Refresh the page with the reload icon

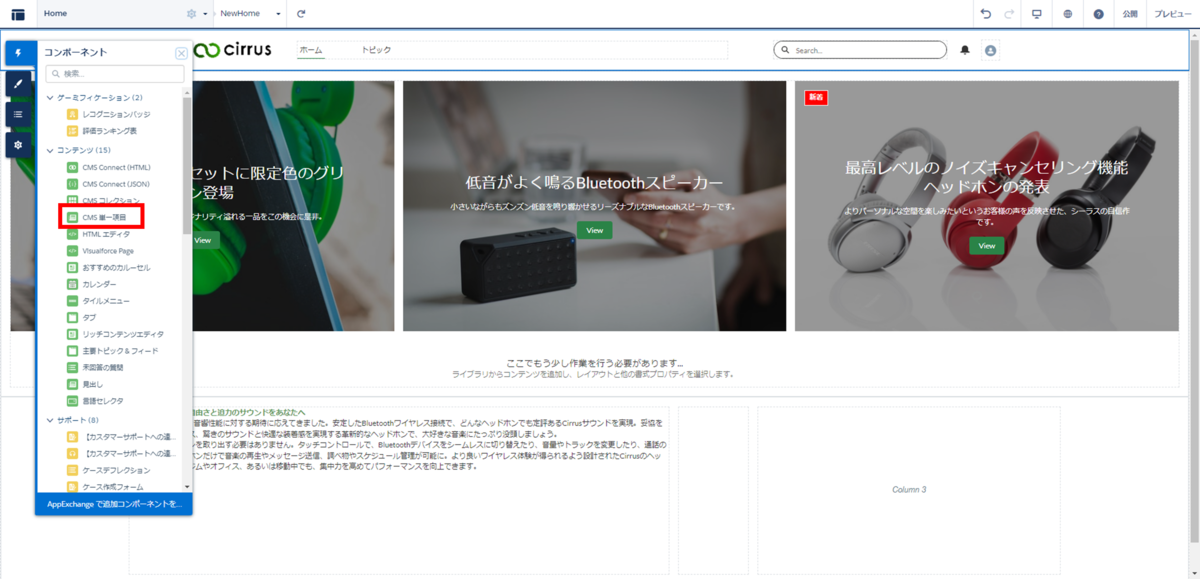tap(301, 14)
